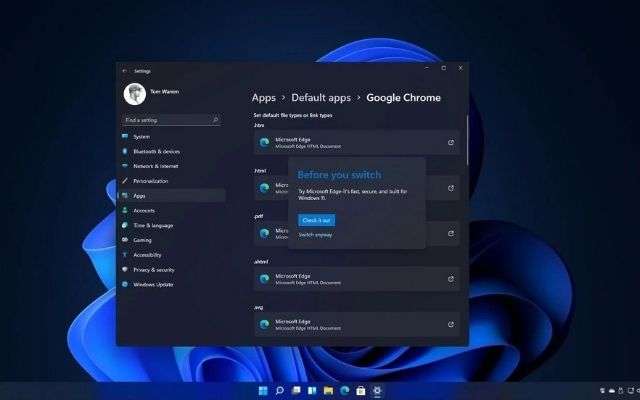Click Apps in the breadcrumb path
The image size is (640, 400).
pyautogui.click(x=264, y=98)
